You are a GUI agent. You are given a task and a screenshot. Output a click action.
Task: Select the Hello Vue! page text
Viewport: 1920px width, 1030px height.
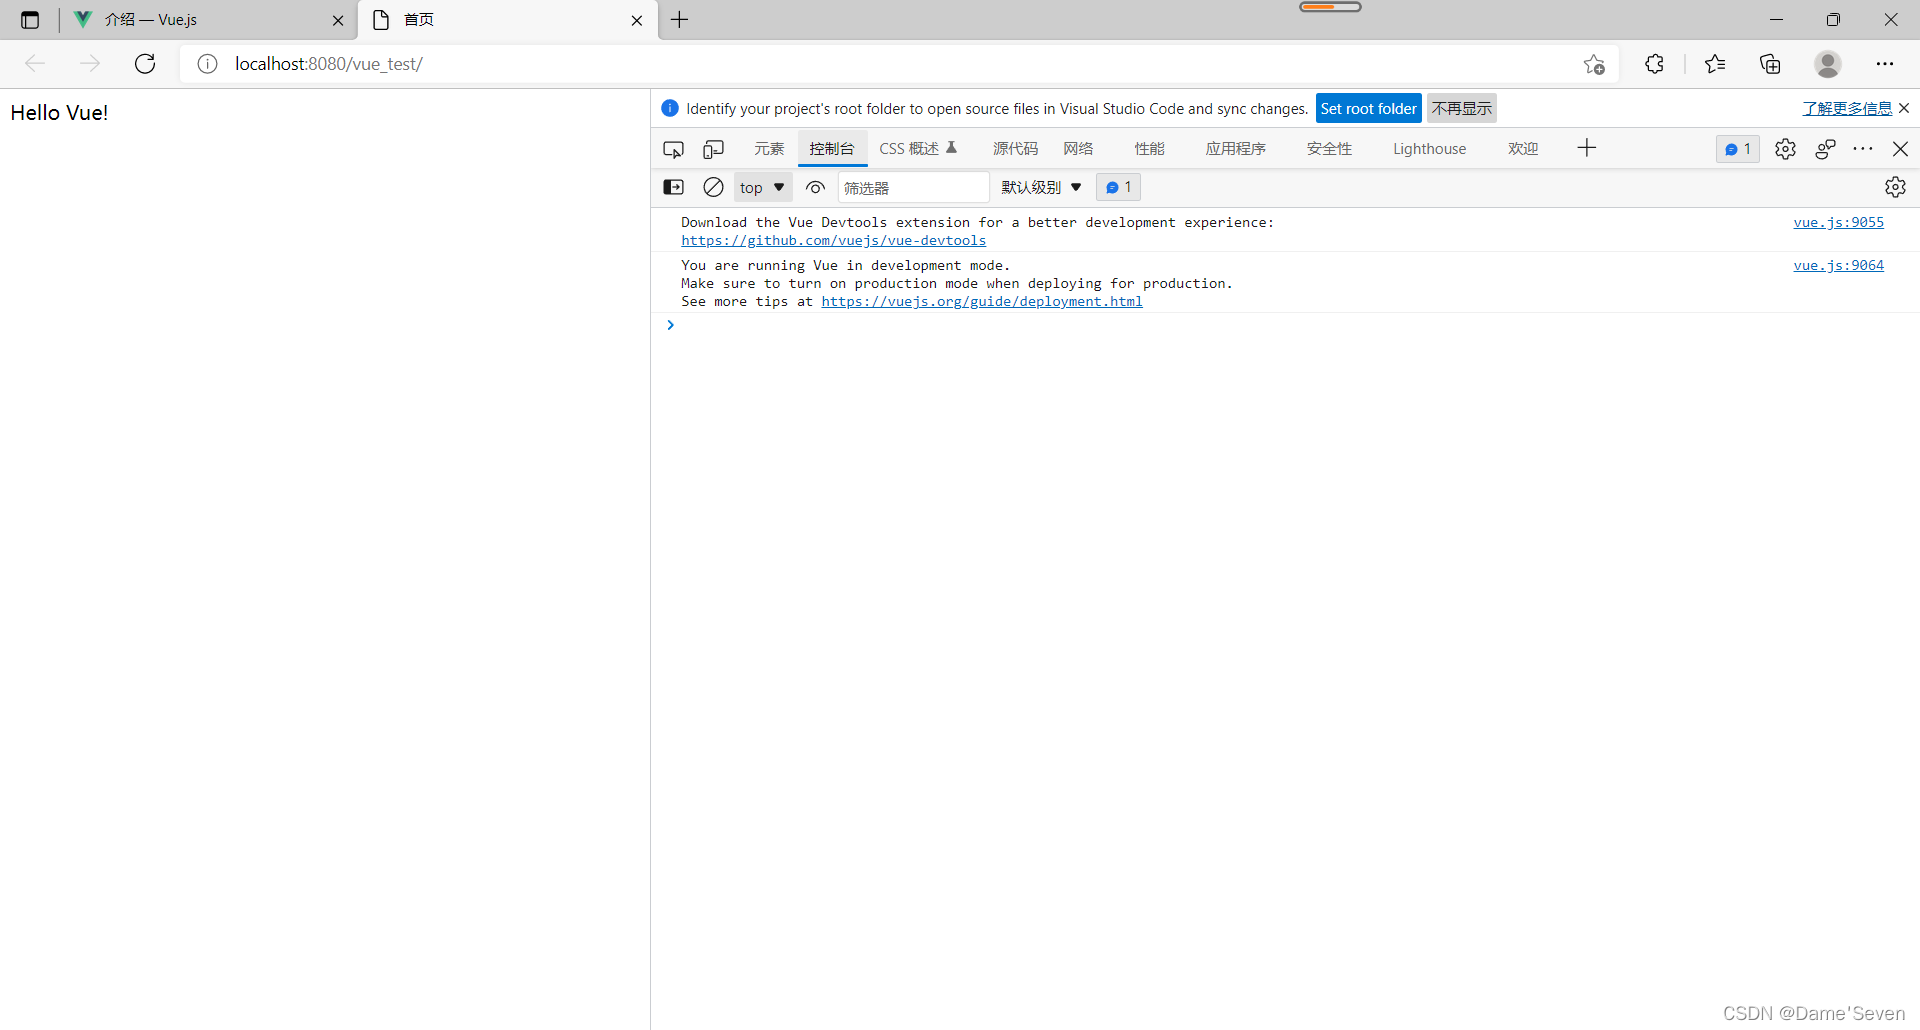(59, 113)
